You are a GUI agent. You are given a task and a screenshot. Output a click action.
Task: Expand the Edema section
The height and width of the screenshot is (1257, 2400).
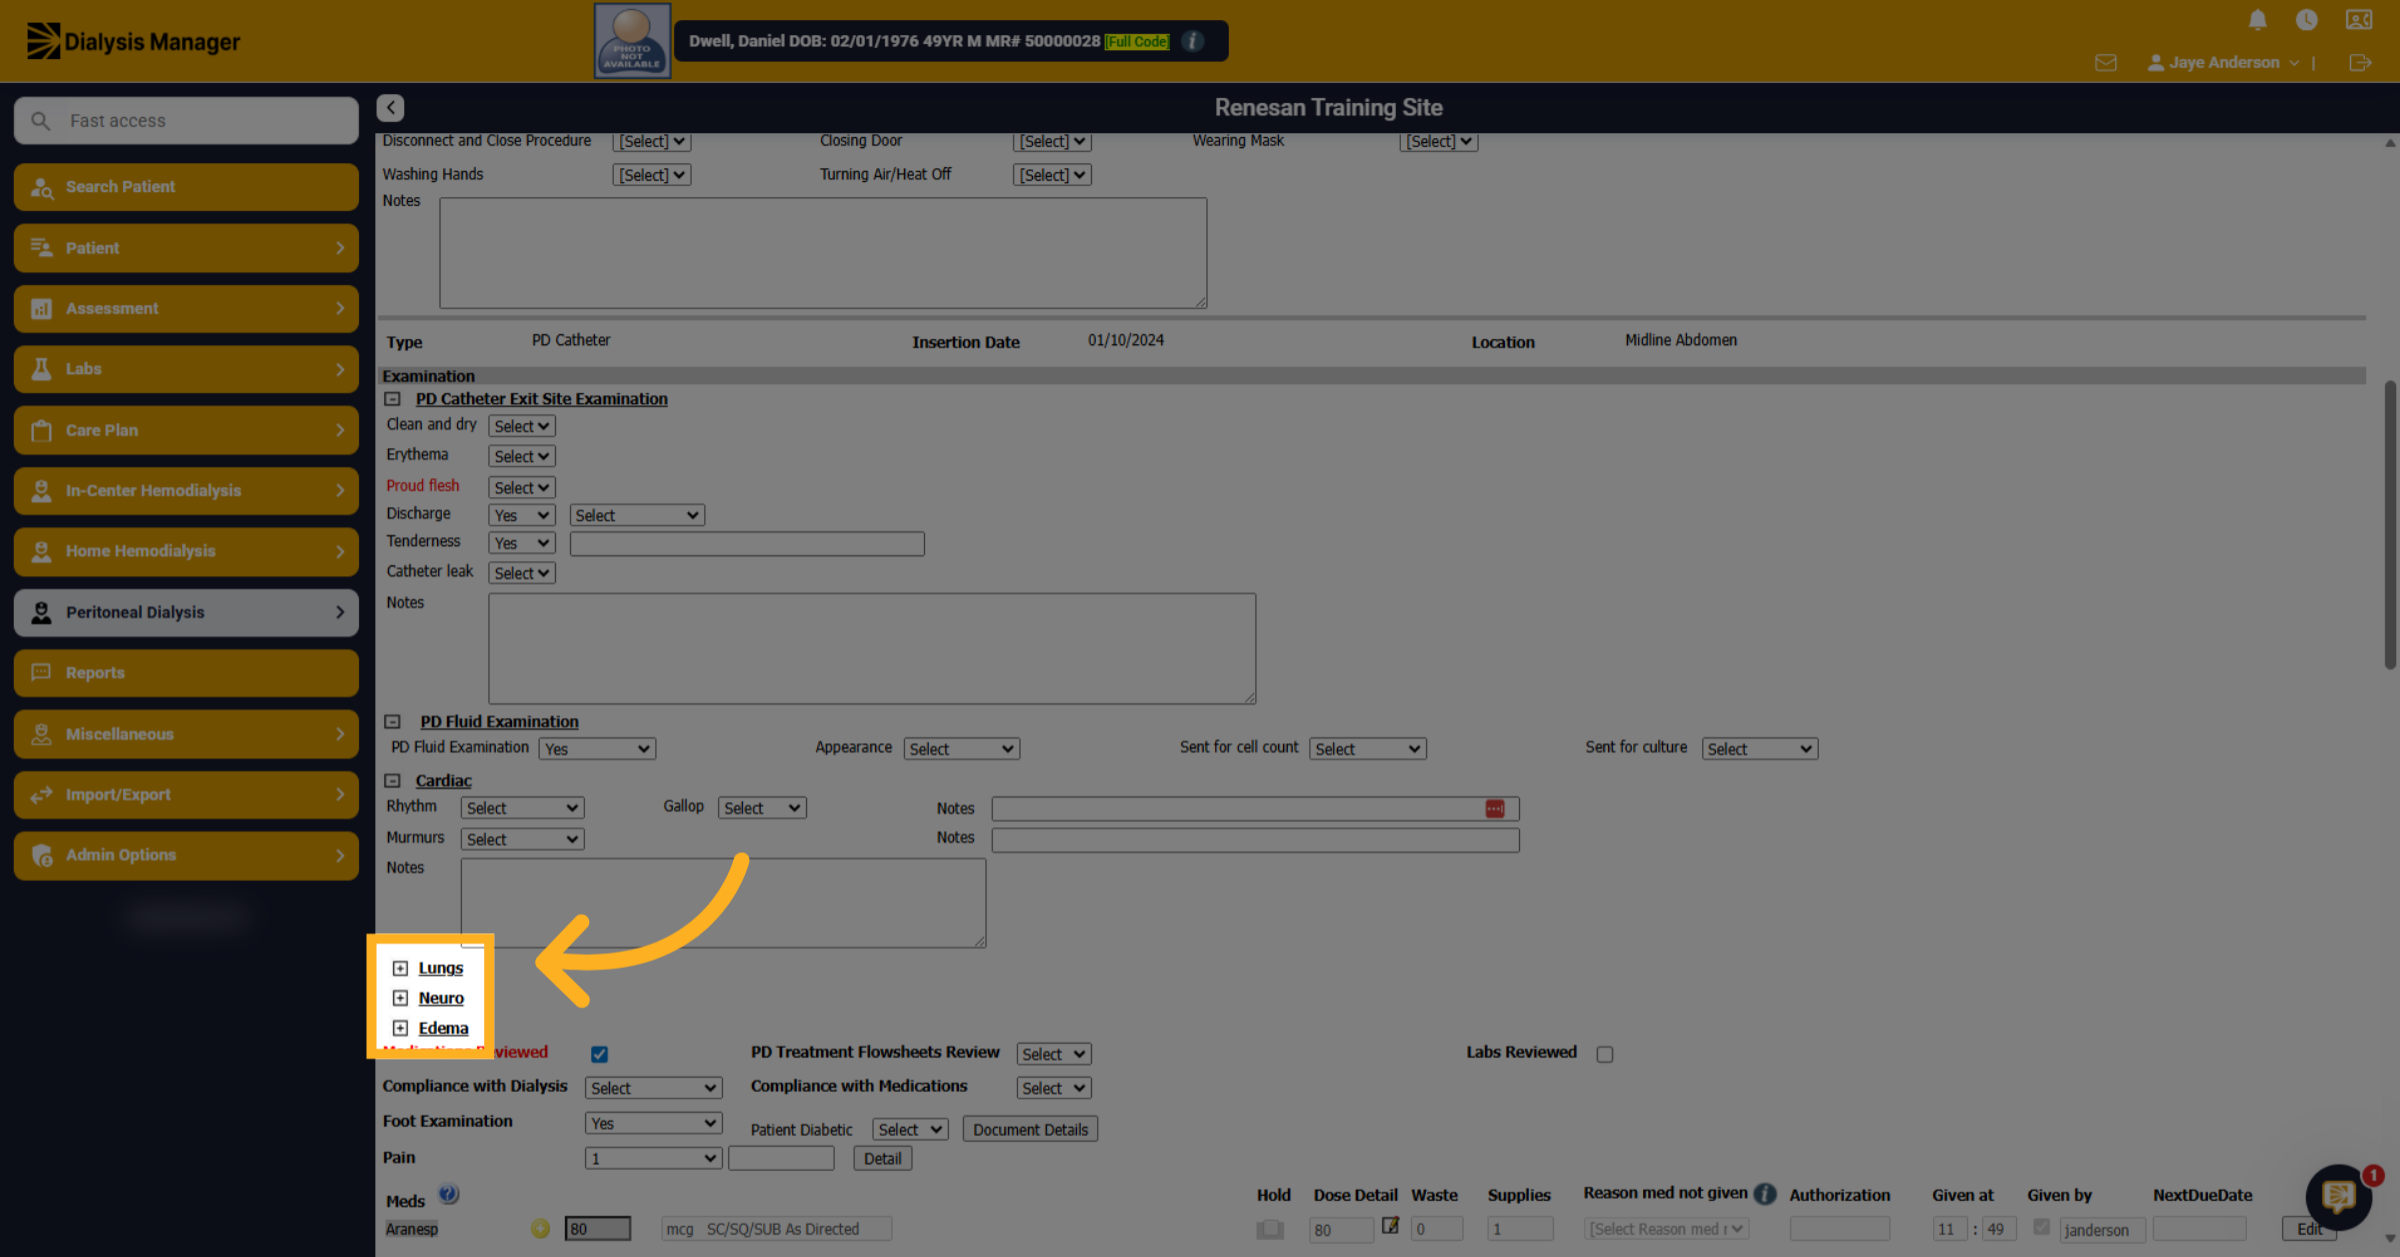click(400, 1028)
